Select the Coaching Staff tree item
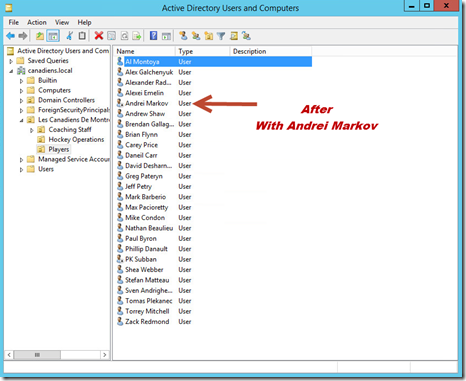Image resolution: width=466 pixels, height=381 pixels. [70, 129]
